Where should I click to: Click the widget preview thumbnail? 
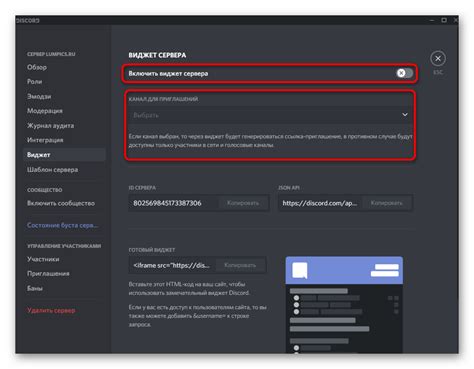[344, 305]
